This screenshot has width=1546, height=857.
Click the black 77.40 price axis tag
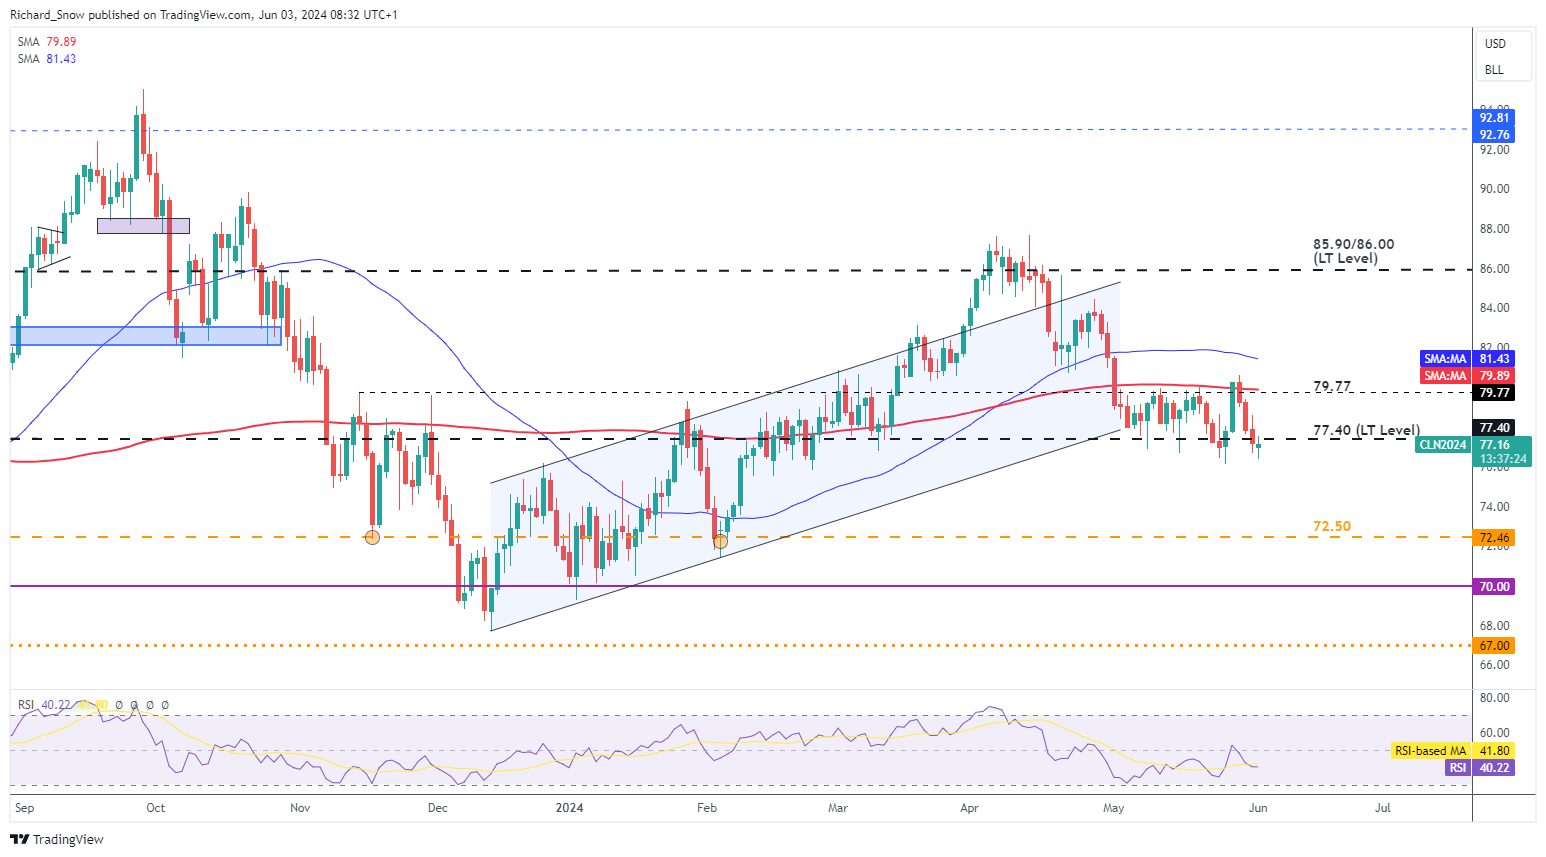pos(1494,427)
